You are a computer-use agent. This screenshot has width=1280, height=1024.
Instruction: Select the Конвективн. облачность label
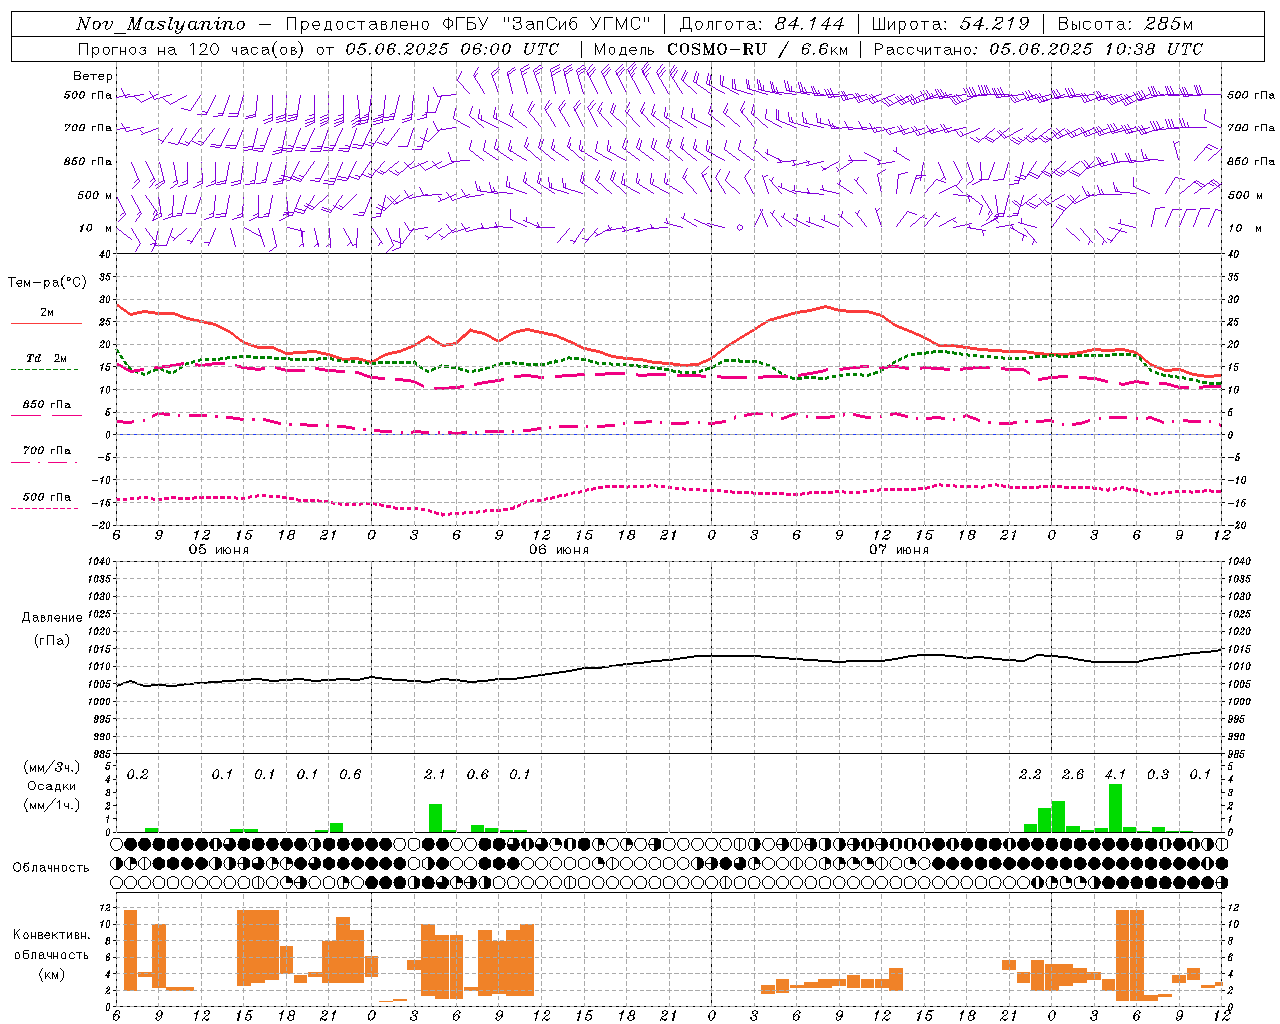coord(51,945)
